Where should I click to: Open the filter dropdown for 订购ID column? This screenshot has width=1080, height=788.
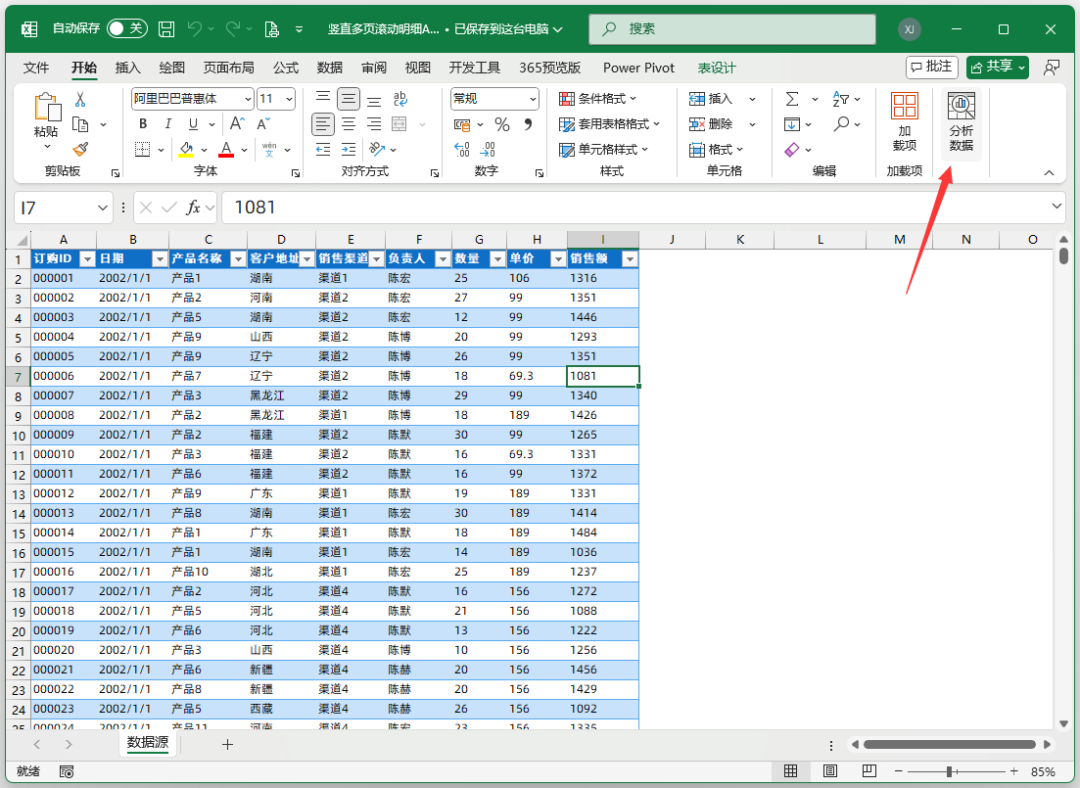point(87,259)
